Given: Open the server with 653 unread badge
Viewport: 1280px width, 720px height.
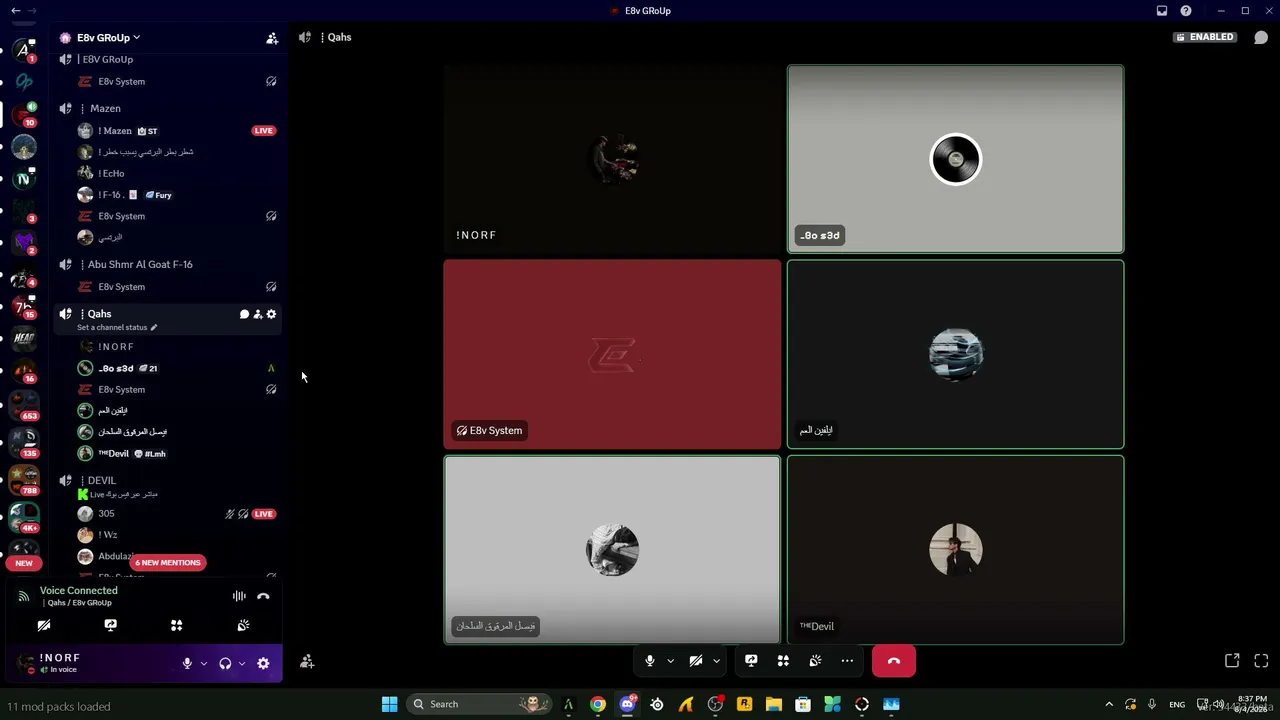Looking at the screenshot, I should 24,405.
